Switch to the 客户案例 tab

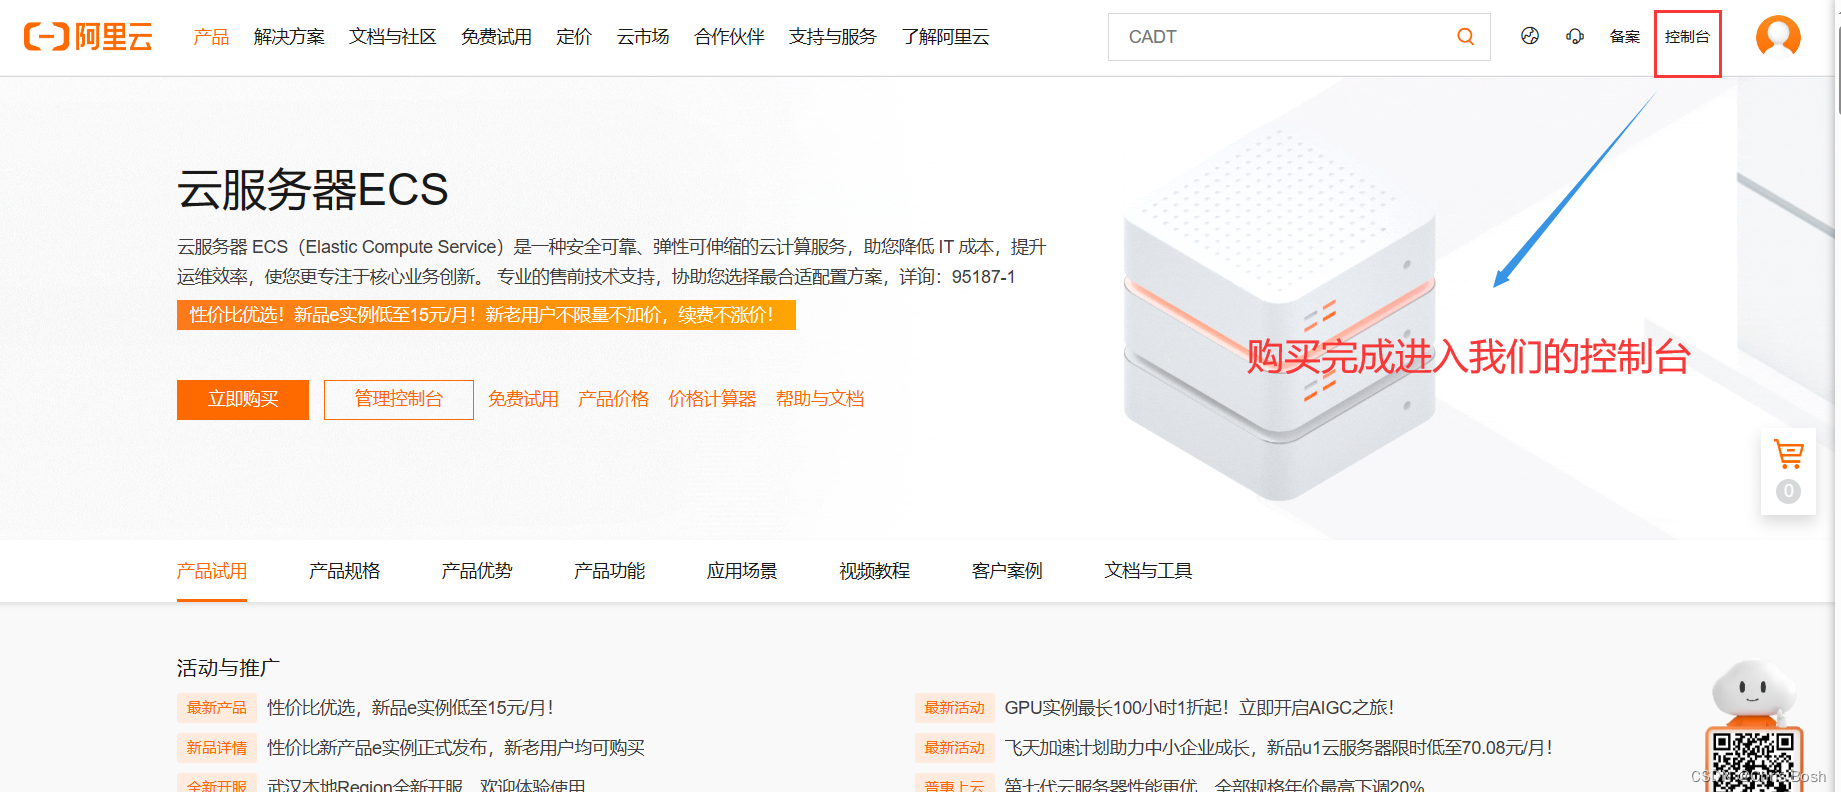[1007, 571]
